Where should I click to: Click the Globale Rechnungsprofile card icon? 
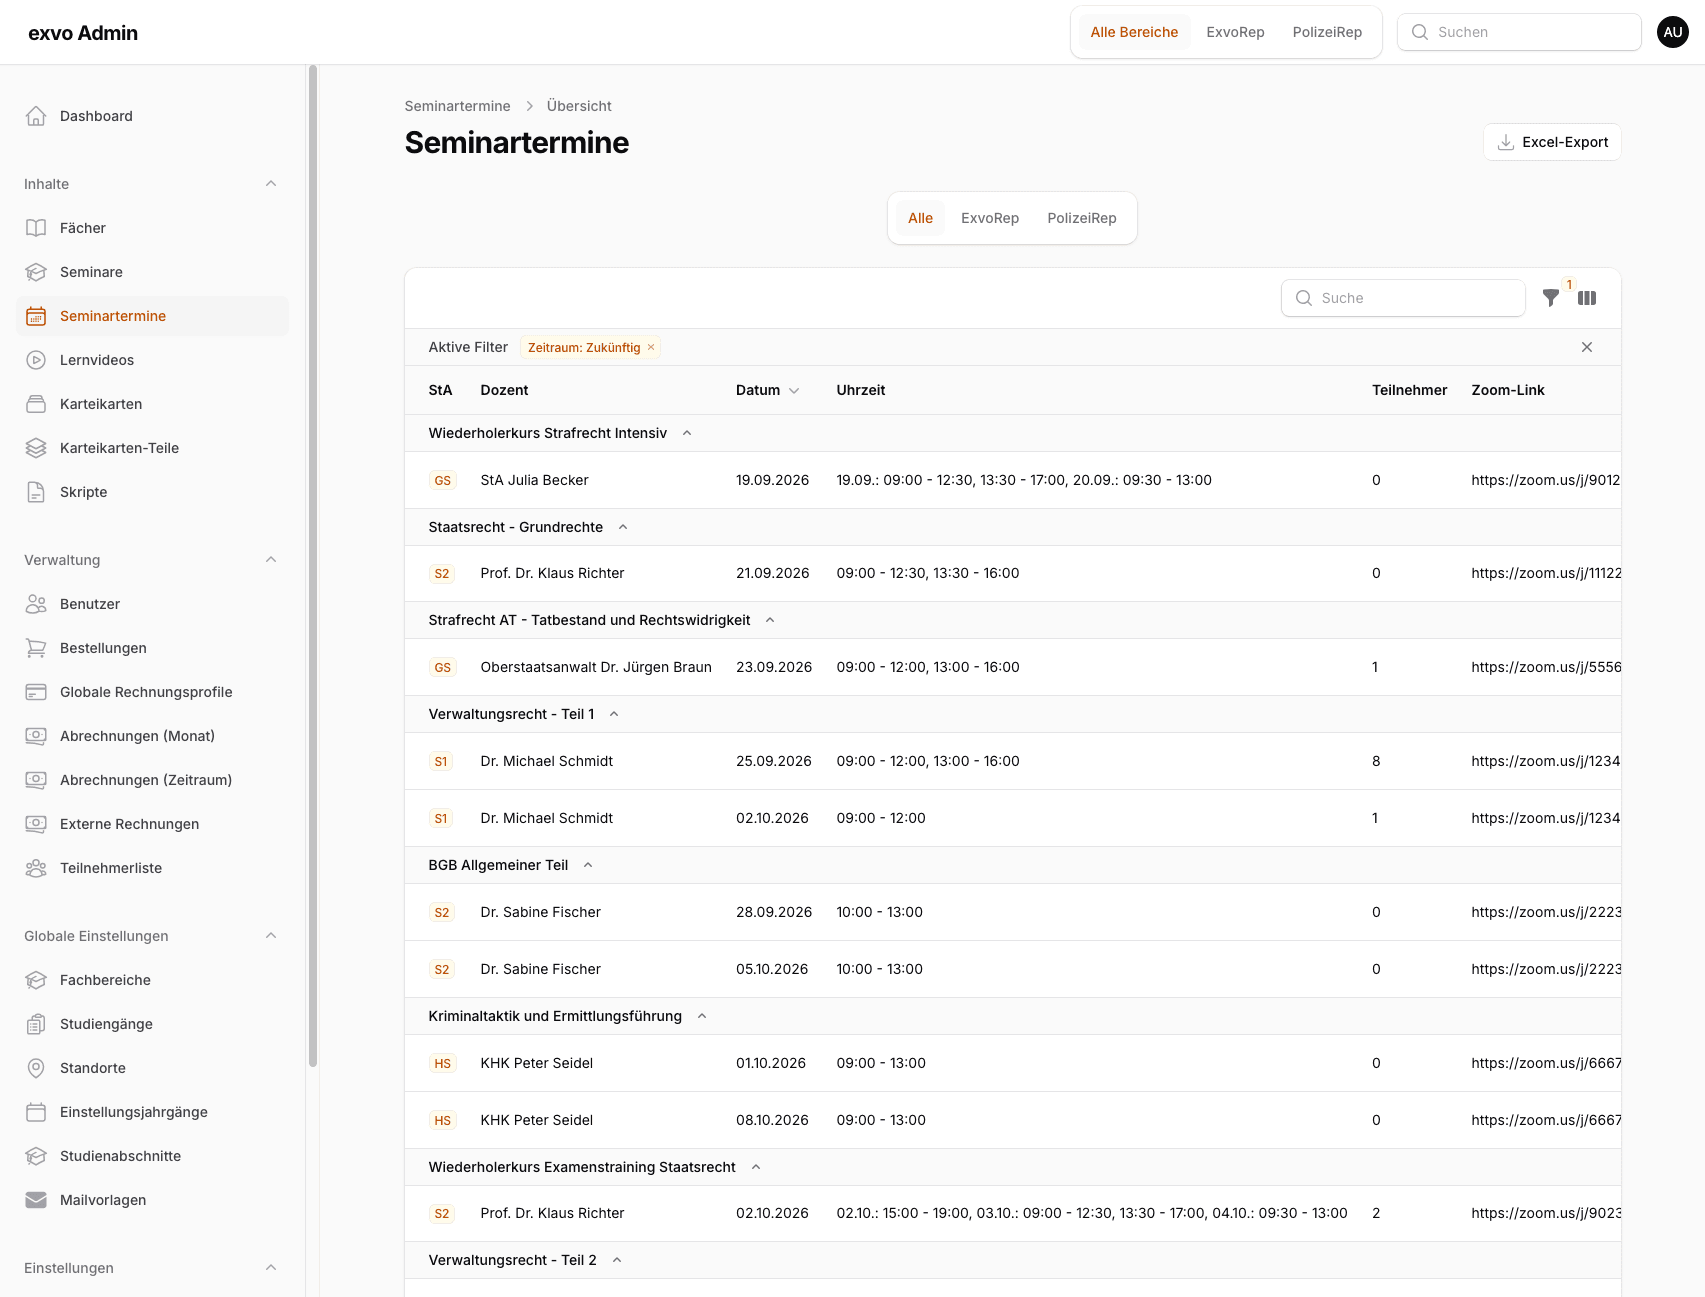[36, 692]
